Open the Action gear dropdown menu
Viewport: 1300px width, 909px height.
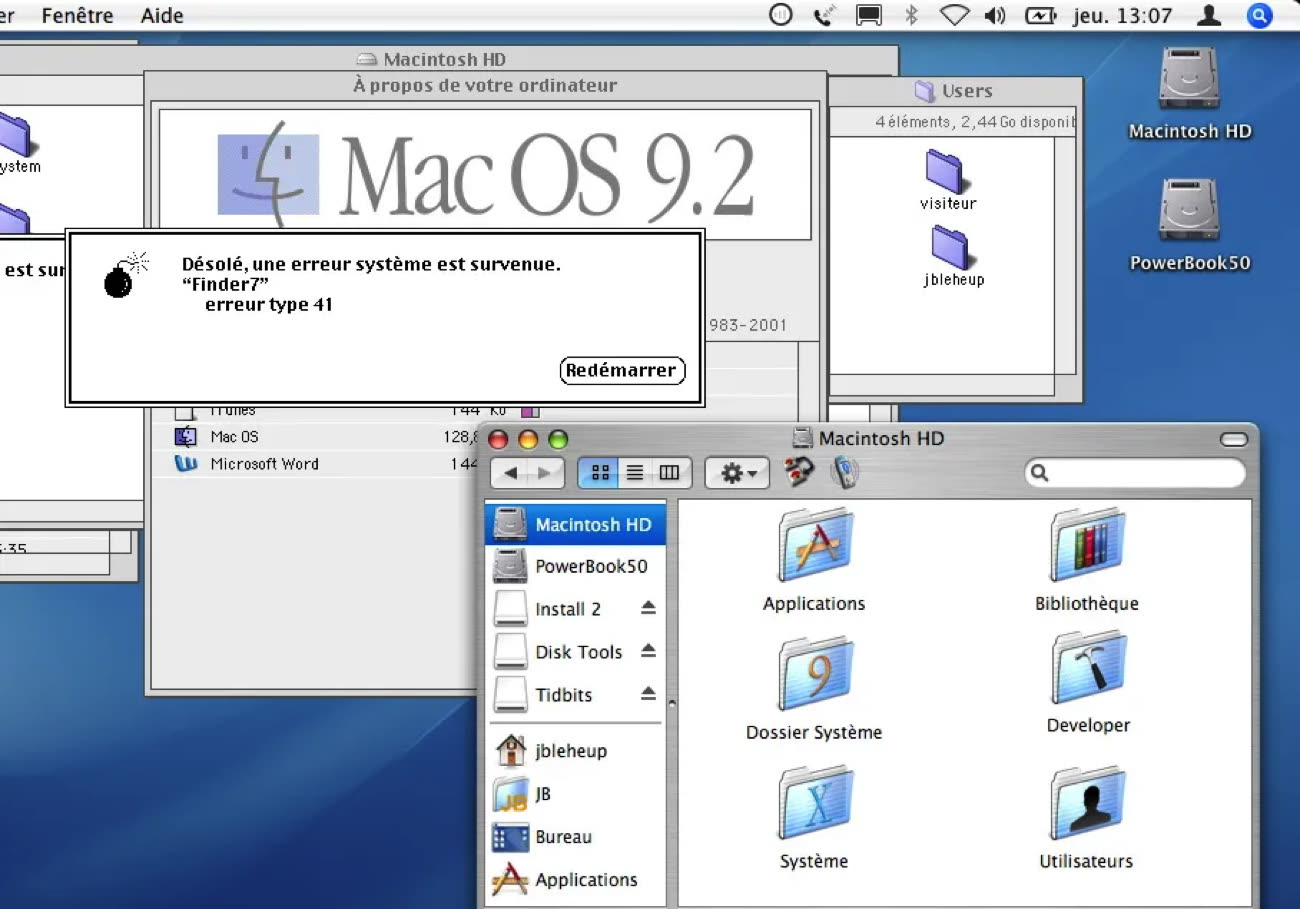(737, 473)
